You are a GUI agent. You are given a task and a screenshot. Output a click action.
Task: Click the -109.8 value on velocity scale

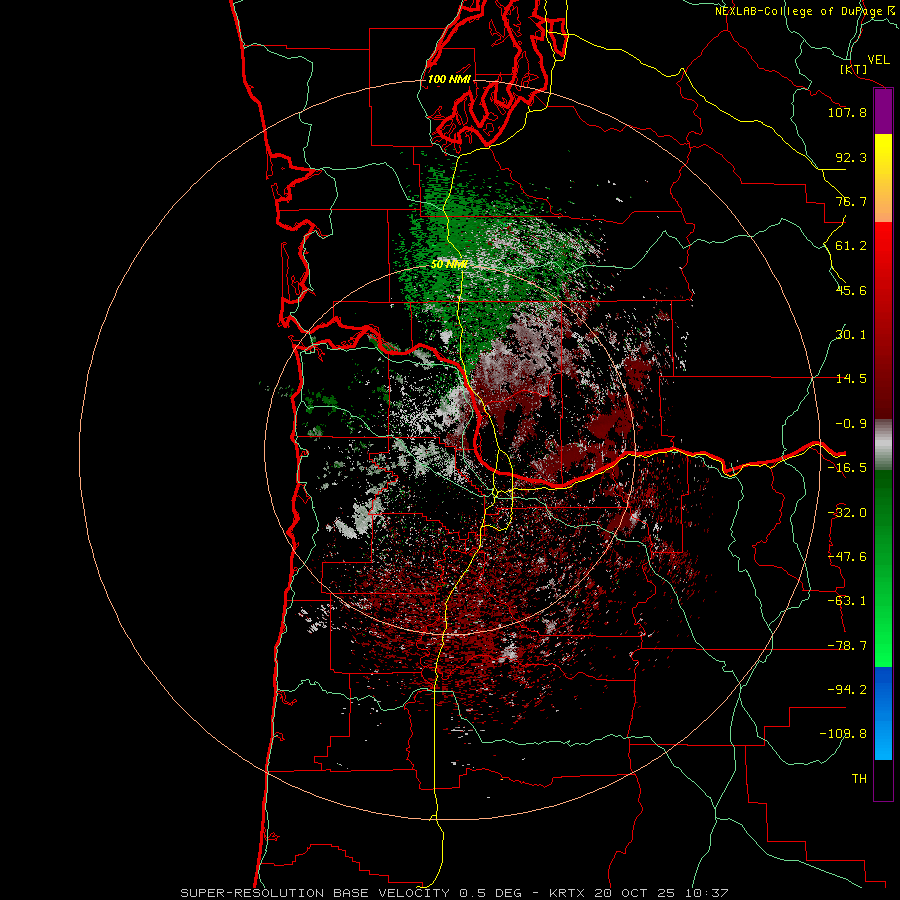(843, 734)
